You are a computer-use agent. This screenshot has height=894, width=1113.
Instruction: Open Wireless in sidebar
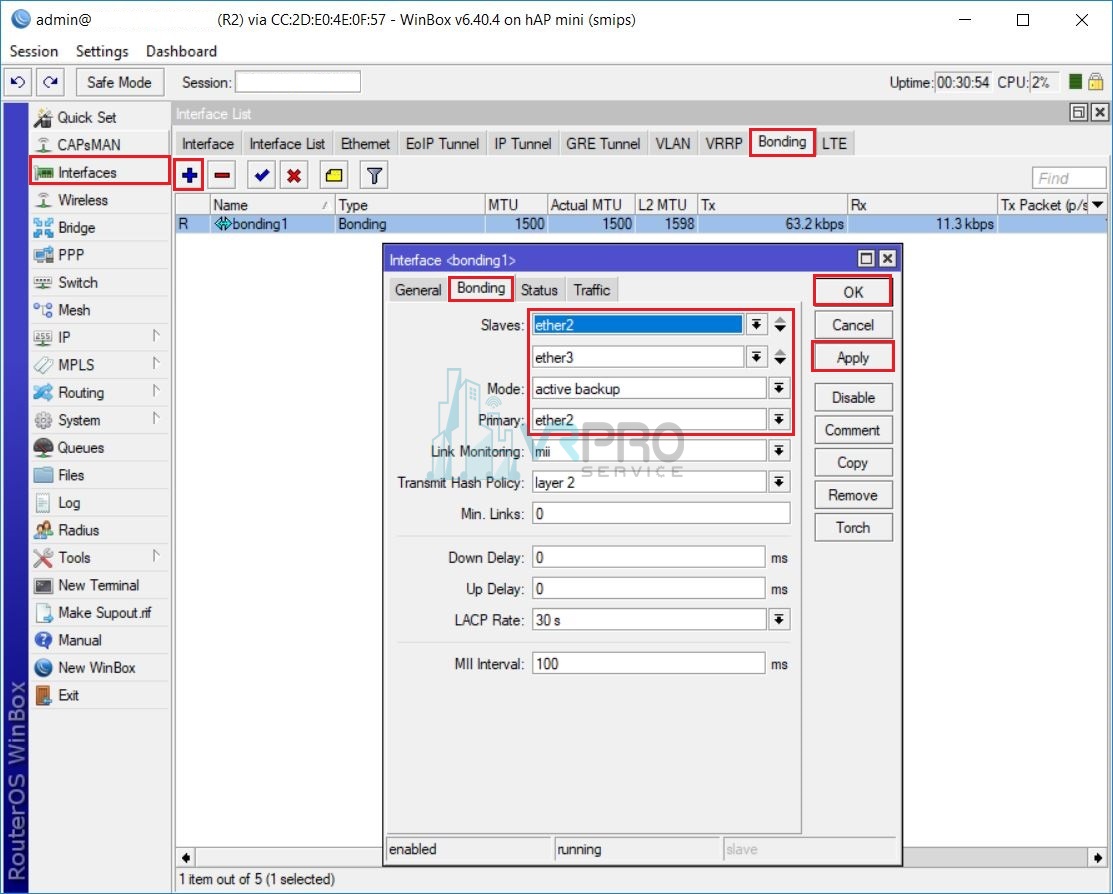pos(99,200)
